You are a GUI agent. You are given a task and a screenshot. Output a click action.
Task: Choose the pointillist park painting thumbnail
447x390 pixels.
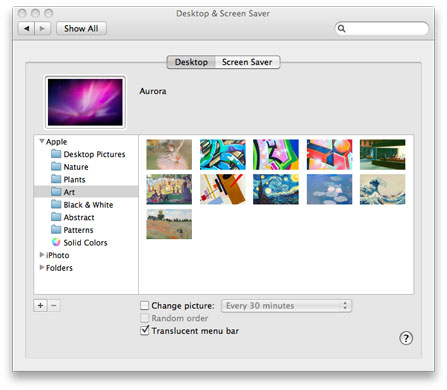(x=169, y=189)
